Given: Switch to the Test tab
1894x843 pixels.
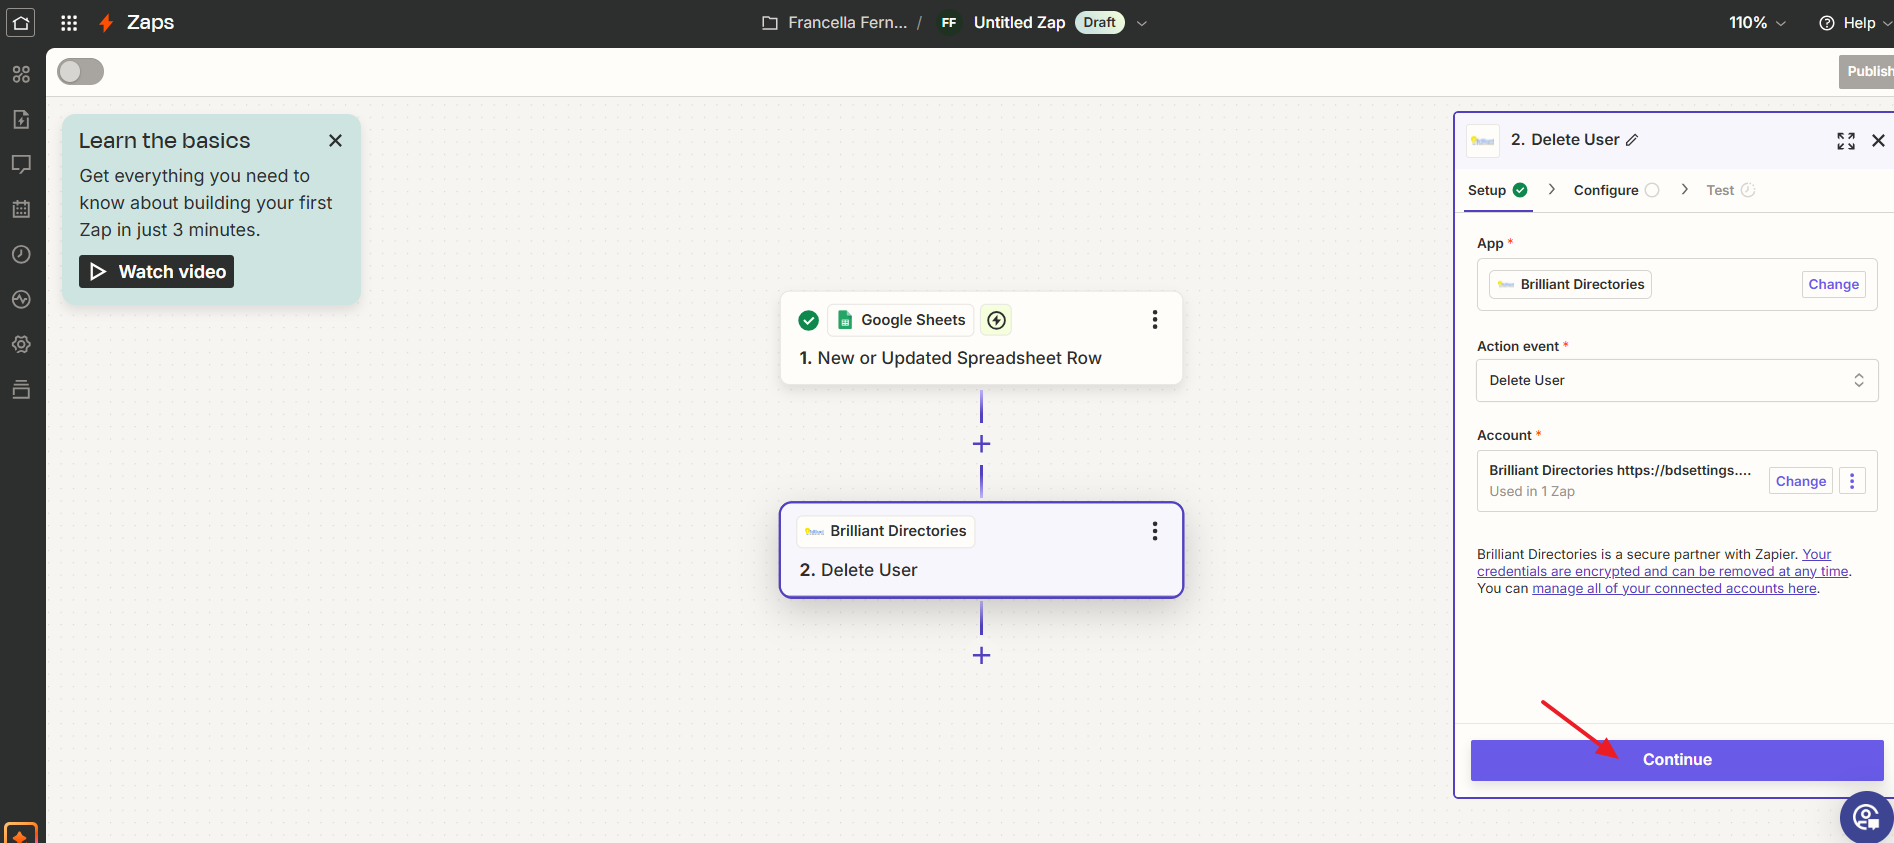Looking at the screenshot, I should click(x=1730, y=190).
